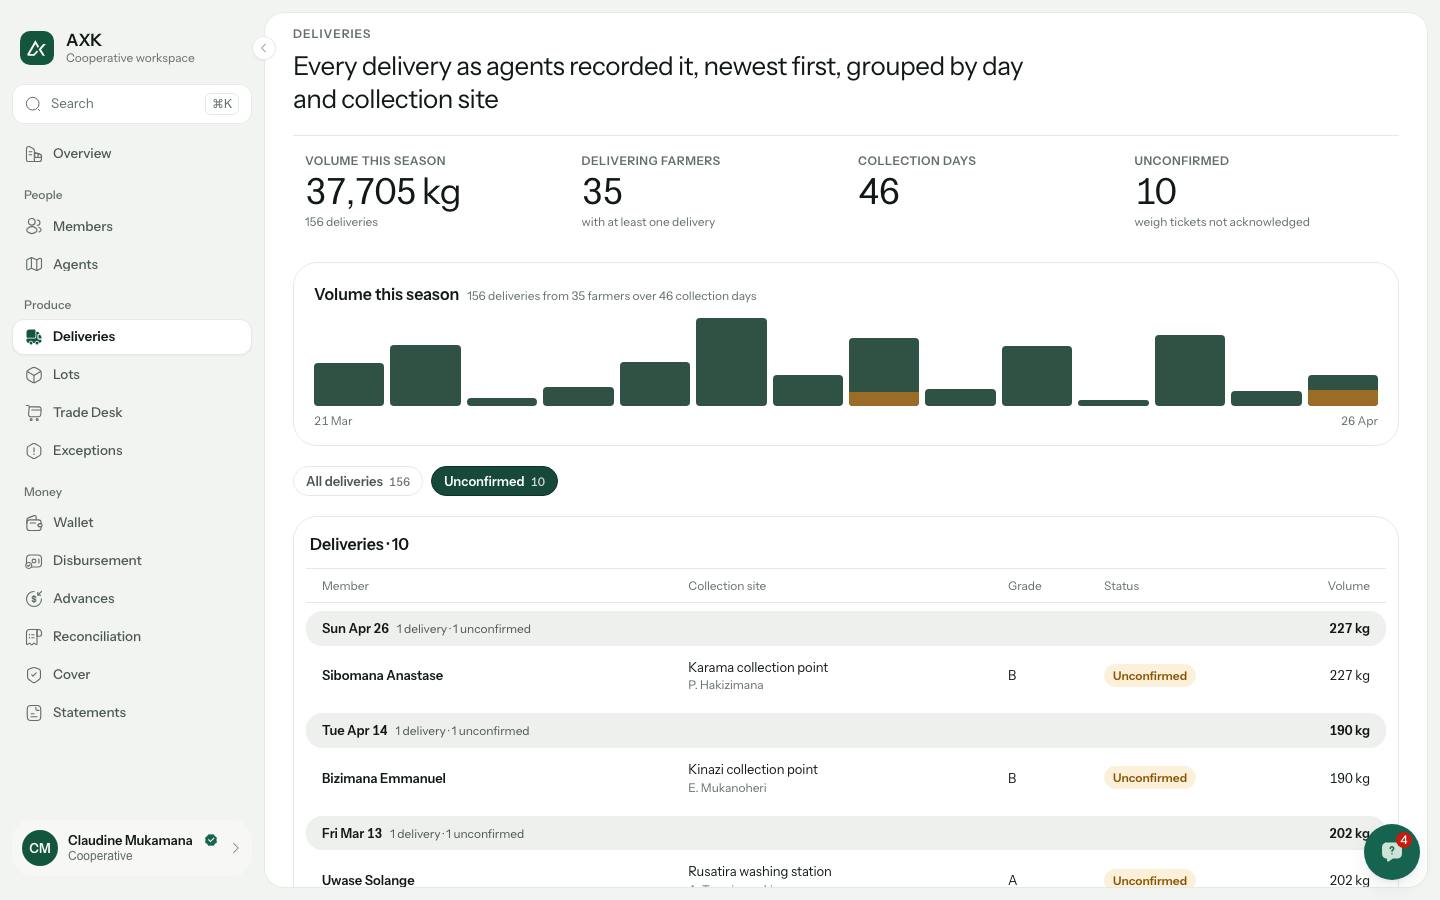Screen dimensions: 1440x900
Task: Click the Disbursement sidebar icon
Action: click(x=34, y=561)
